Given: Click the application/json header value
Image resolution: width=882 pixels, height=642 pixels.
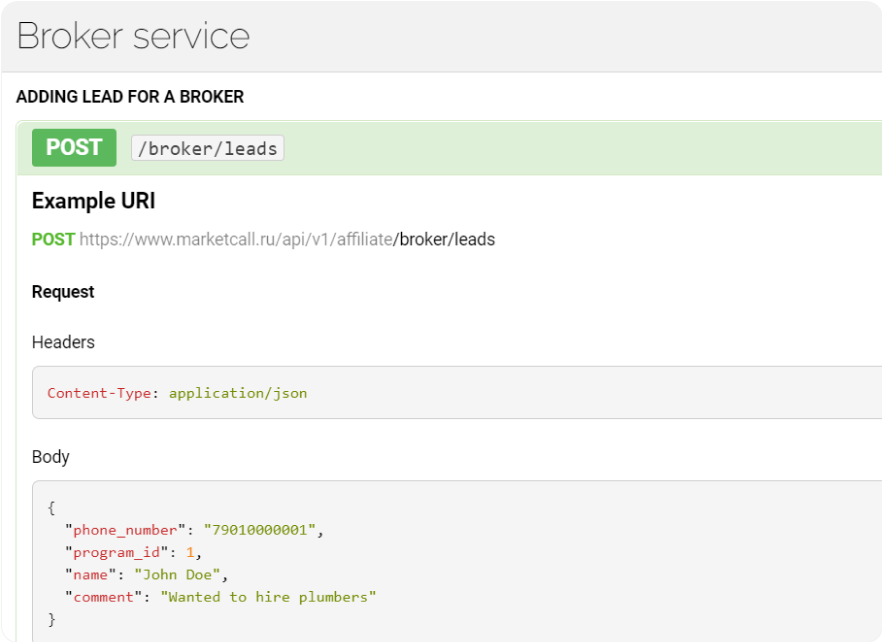Looking at the screenshot, I should [238, 393].
